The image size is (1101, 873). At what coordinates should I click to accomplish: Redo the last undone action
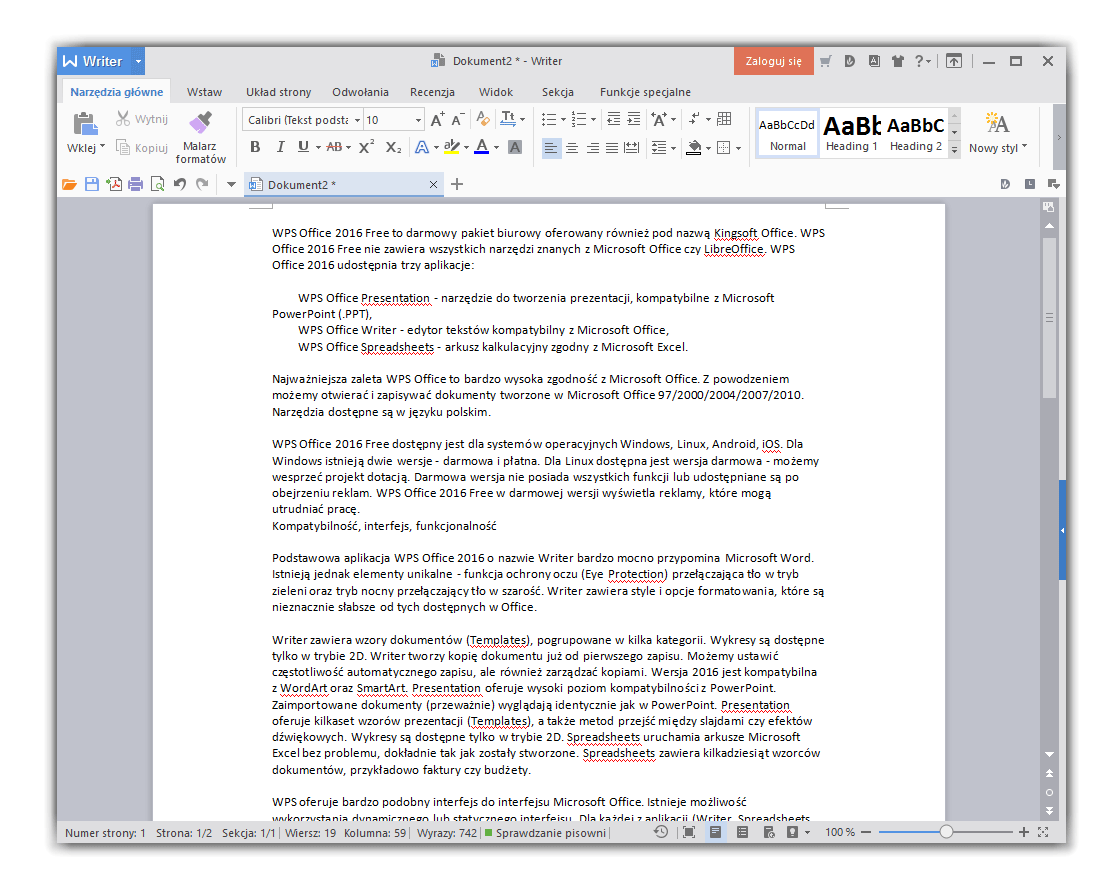click(202, 184)
